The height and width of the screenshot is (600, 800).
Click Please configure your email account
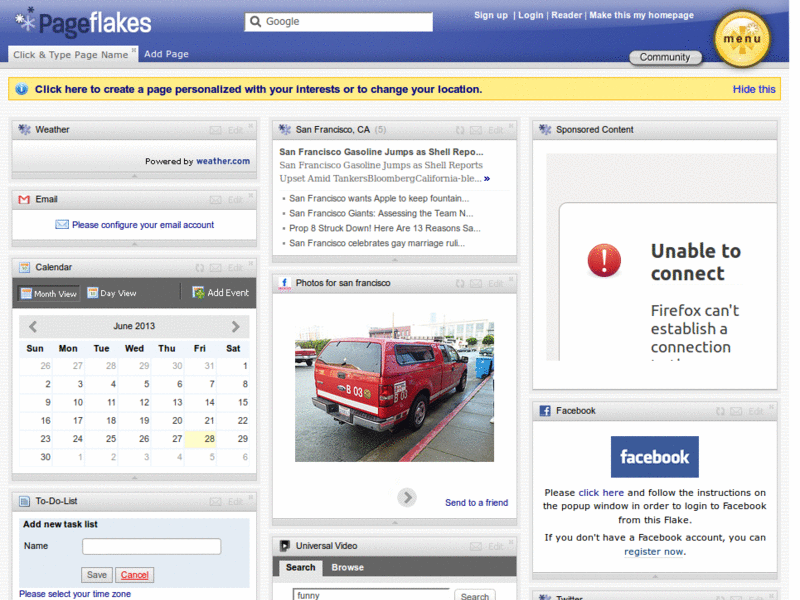143,225
